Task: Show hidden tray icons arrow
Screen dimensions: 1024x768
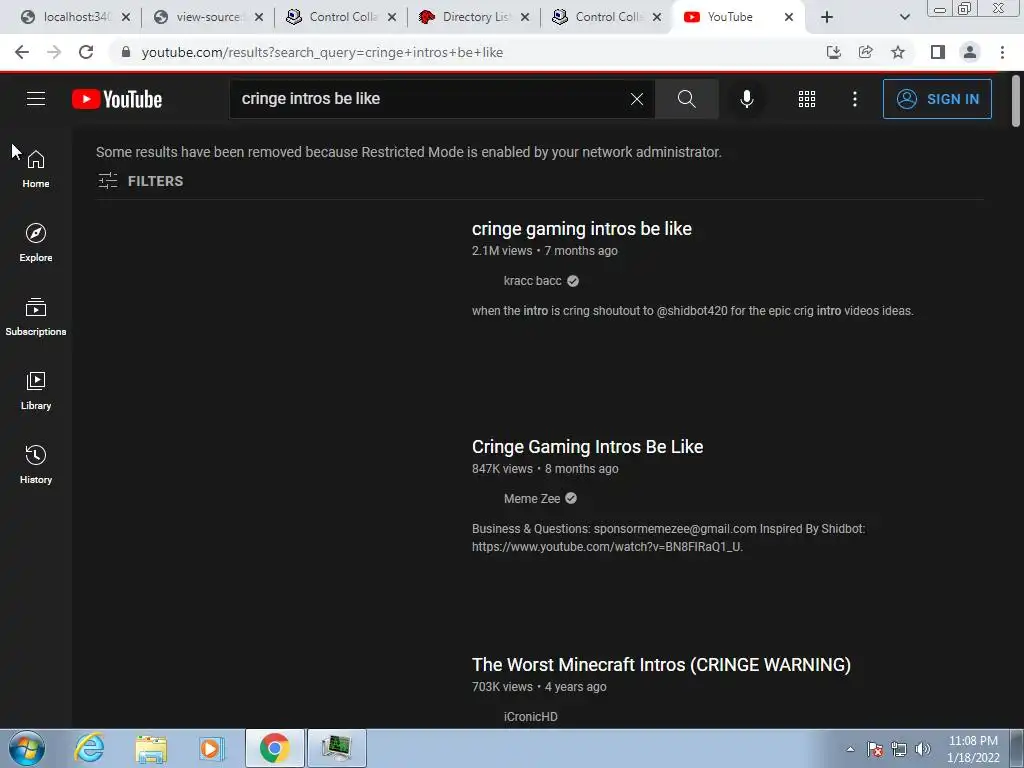Action: click(850, 749)
